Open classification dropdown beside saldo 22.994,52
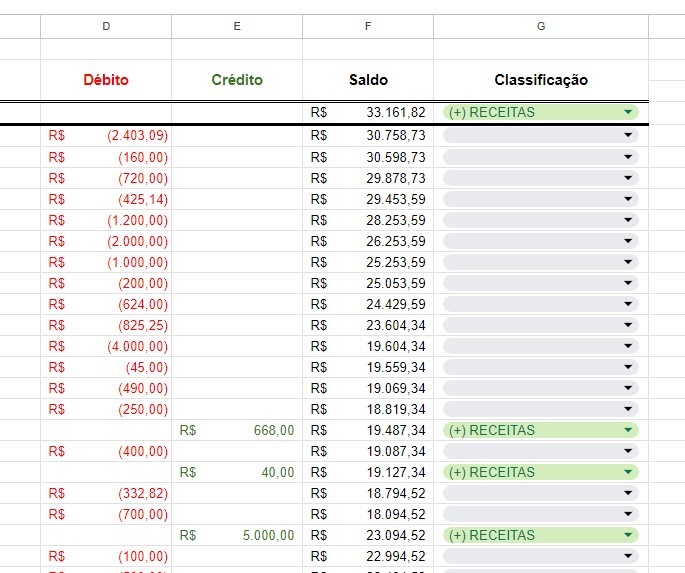This screenshot has width=685, height=573. click(541, 556)
